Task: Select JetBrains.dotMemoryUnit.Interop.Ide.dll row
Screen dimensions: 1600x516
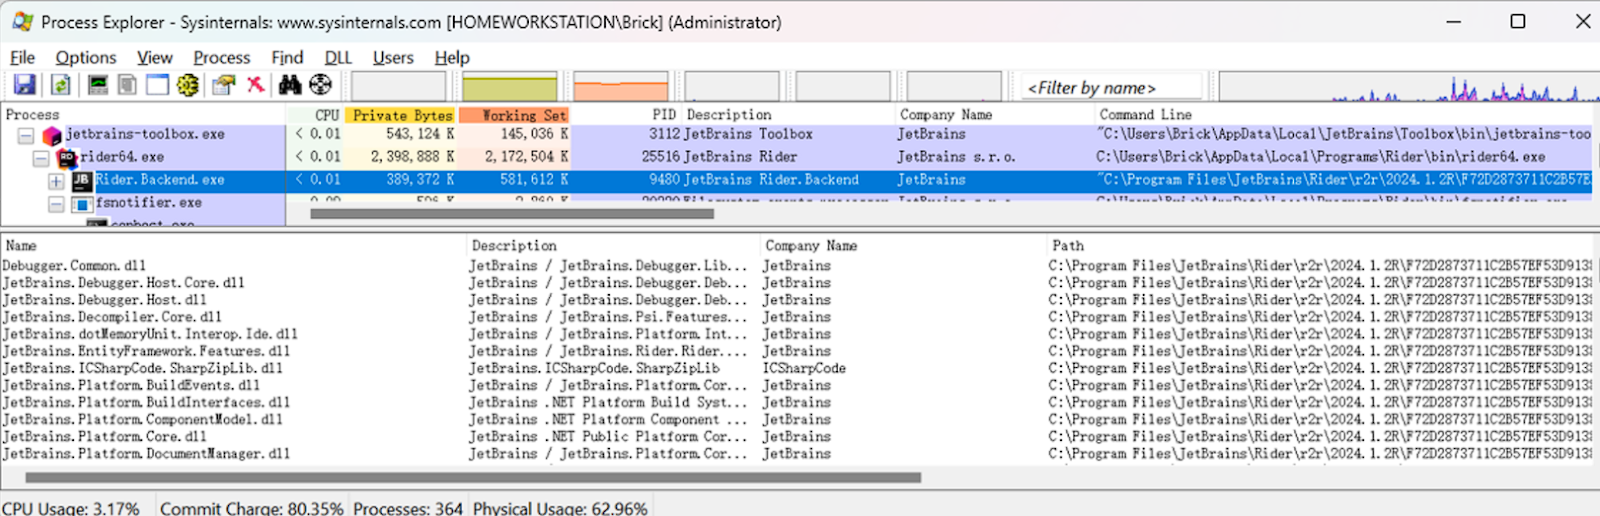Action: 796,334
